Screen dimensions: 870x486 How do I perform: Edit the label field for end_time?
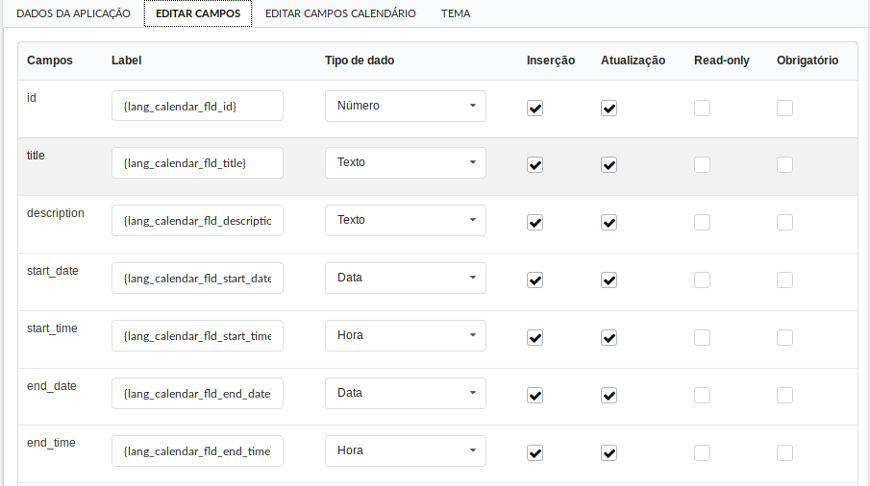pos(198,451)
